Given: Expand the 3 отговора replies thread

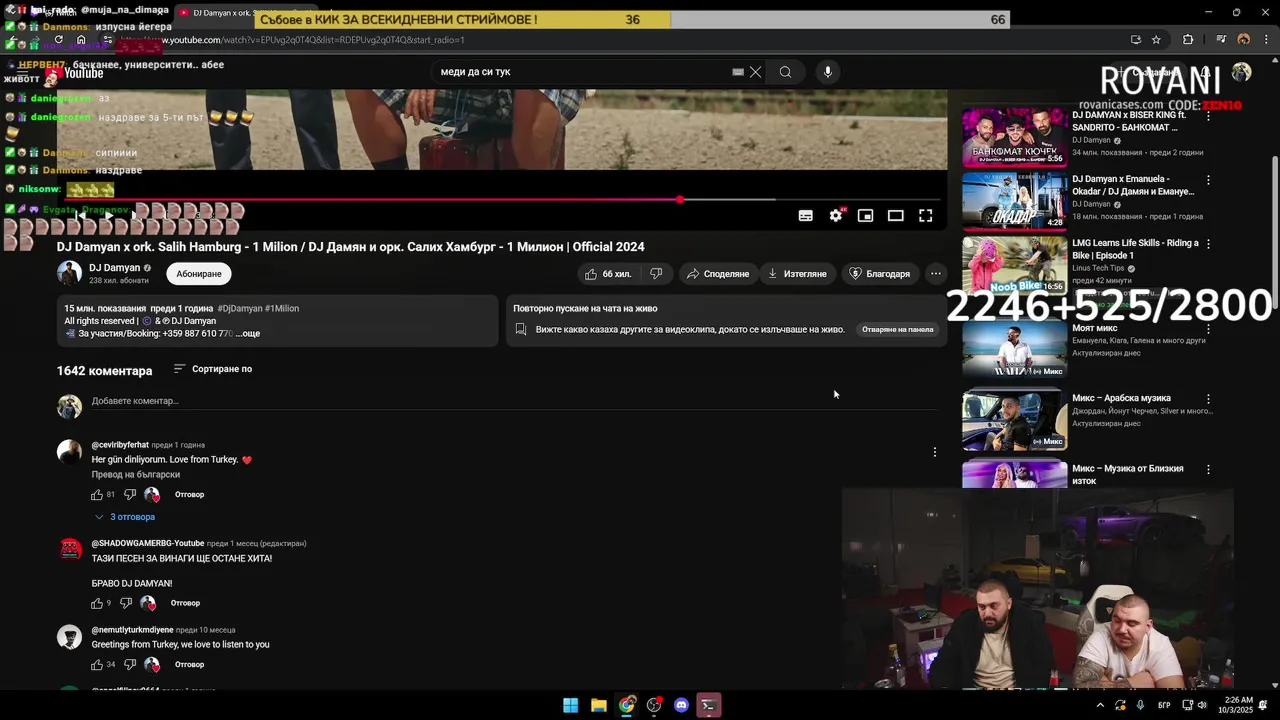Looking at the screenshot, I should click(125, 517).
